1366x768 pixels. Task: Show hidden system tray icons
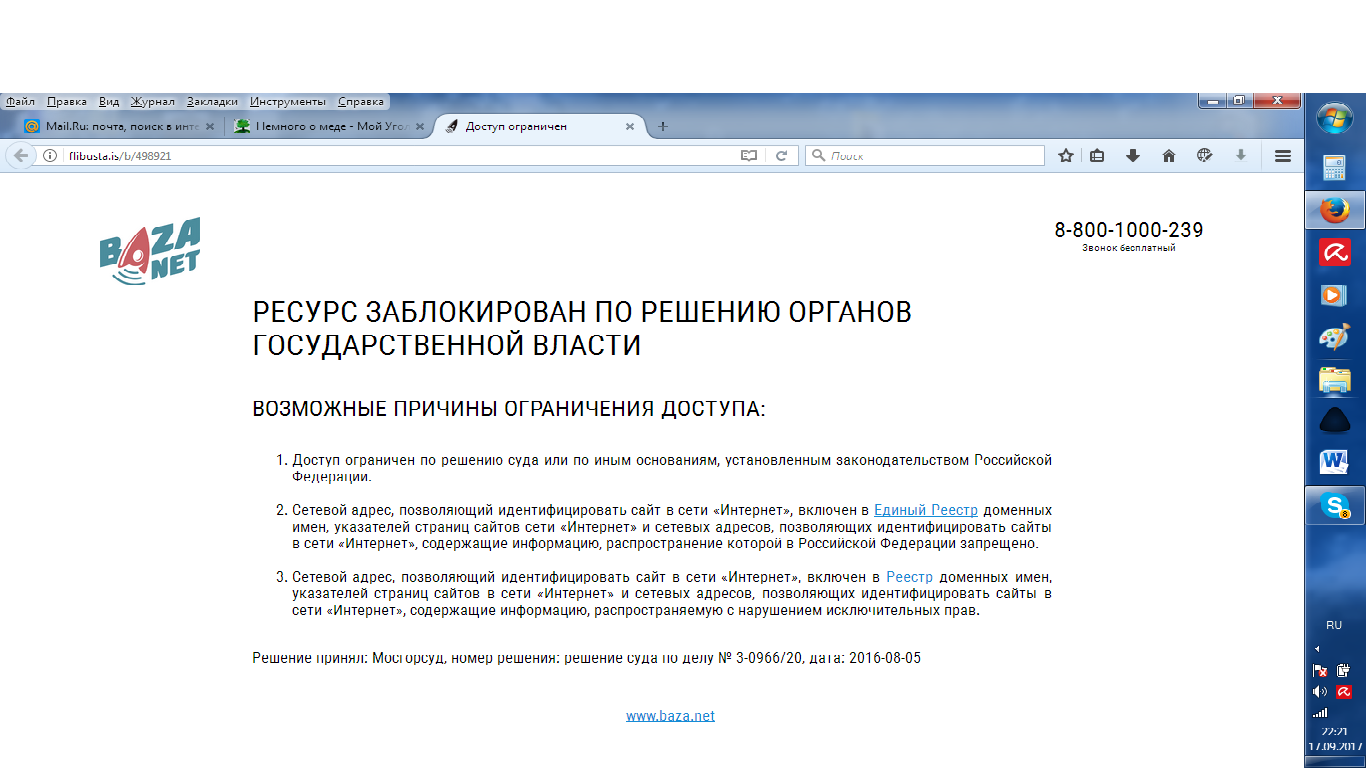pos(1317,649)
